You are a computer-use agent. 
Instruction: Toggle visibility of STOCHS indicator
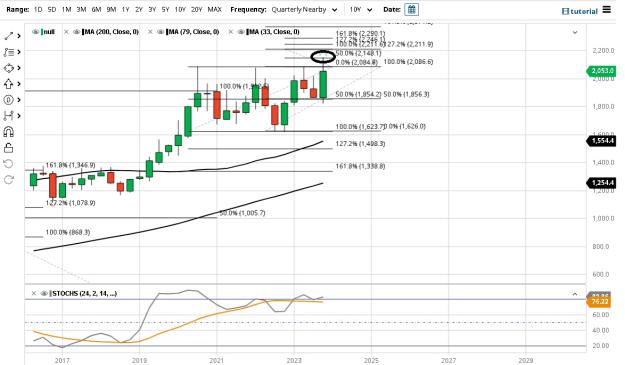point(44,294)
